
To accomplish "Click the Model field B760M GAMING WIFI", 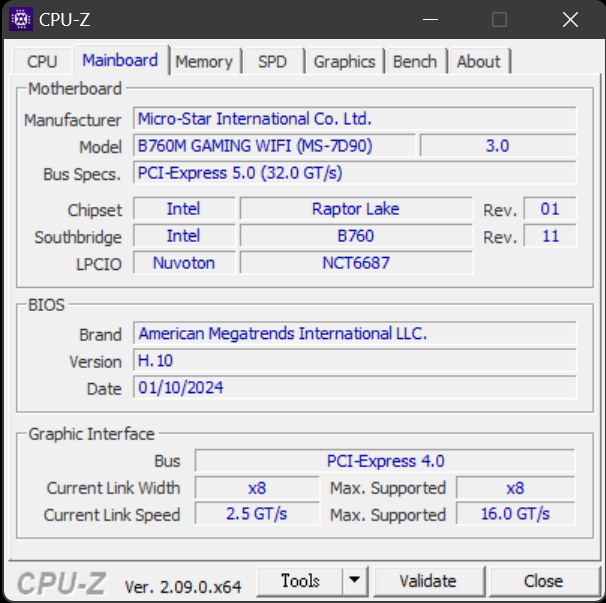I will coord(274,146).
